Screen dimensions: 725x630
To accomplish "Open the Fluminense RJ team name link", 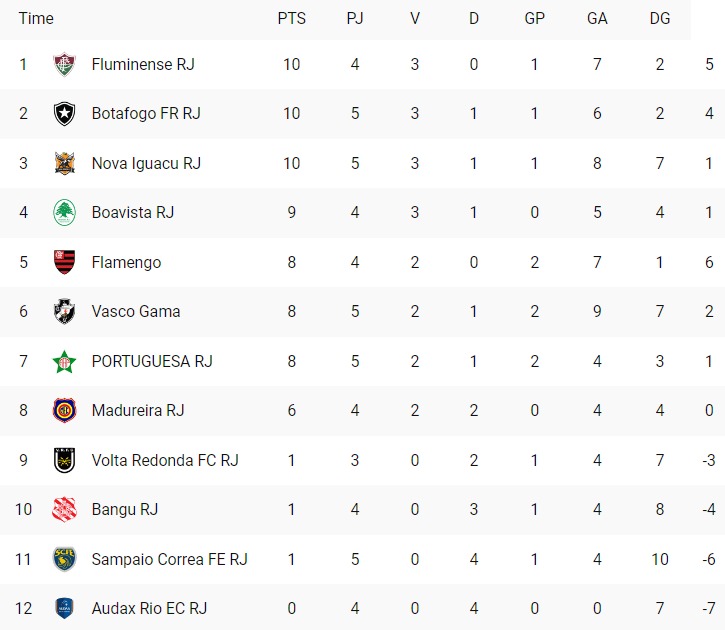I will 143,64.
